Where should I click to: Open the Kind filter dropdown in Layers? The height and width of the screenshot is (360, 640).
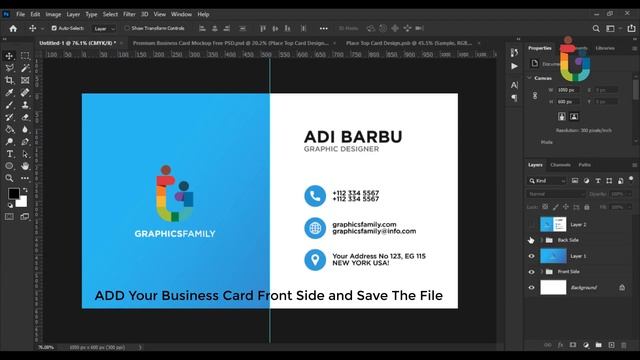coord(547,180)
